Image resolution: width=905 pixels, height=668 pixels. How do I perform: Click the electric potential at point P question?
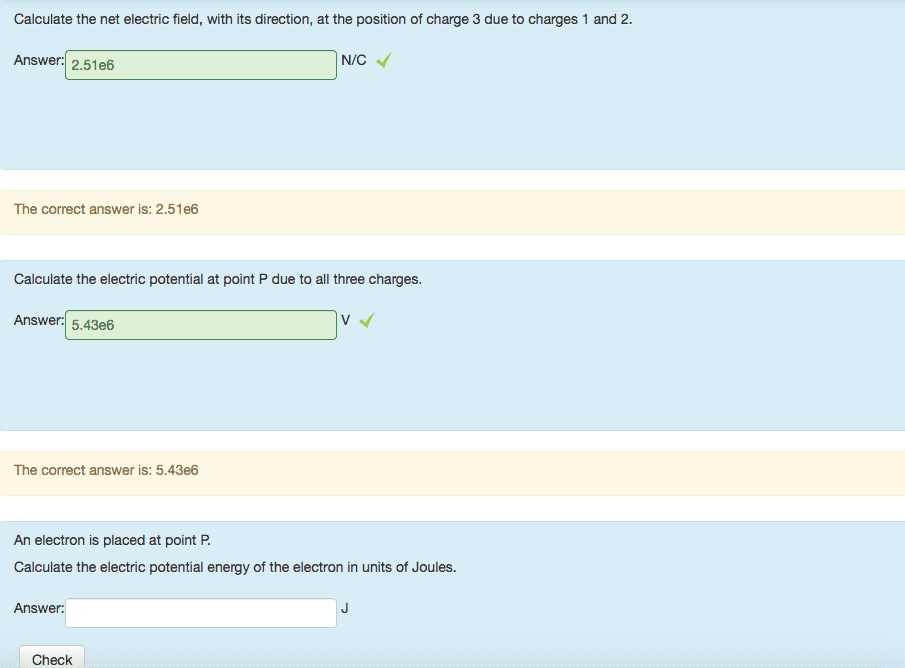218,279
